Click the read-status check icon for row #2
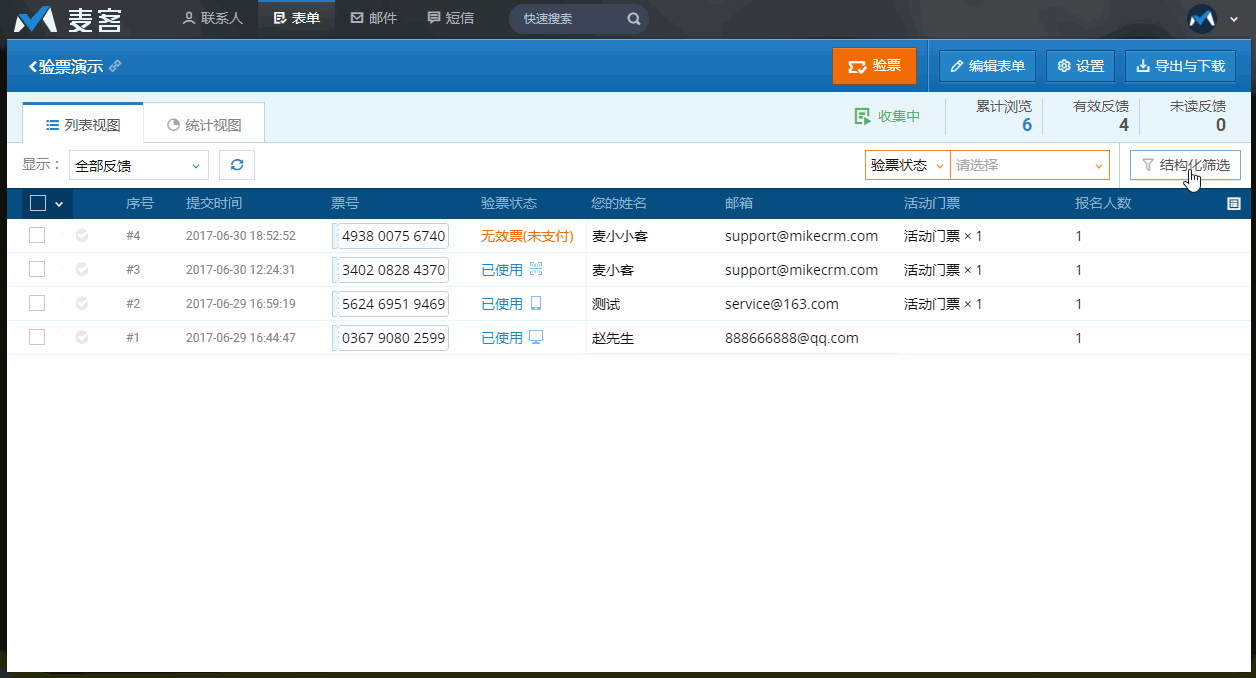The image size is (1256, 678). pos(82,304)
